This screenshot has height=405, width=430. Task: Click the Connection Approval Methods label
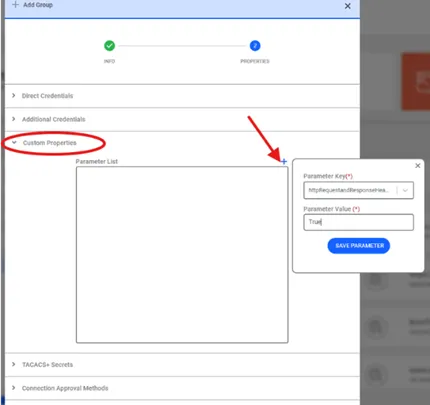pyautogui.click(x=65, y=388)
